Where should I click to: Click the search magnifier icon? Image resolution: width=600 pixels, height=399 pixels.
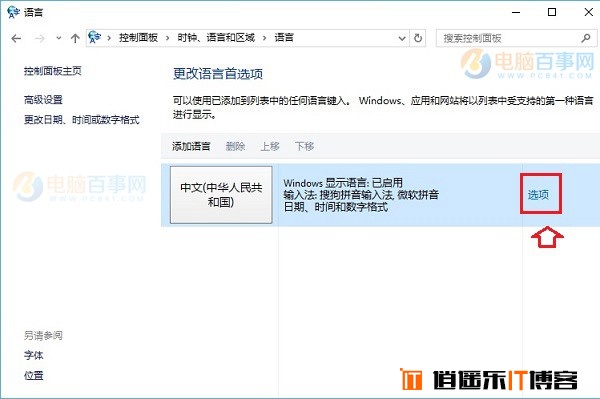(x=586, y=38)
